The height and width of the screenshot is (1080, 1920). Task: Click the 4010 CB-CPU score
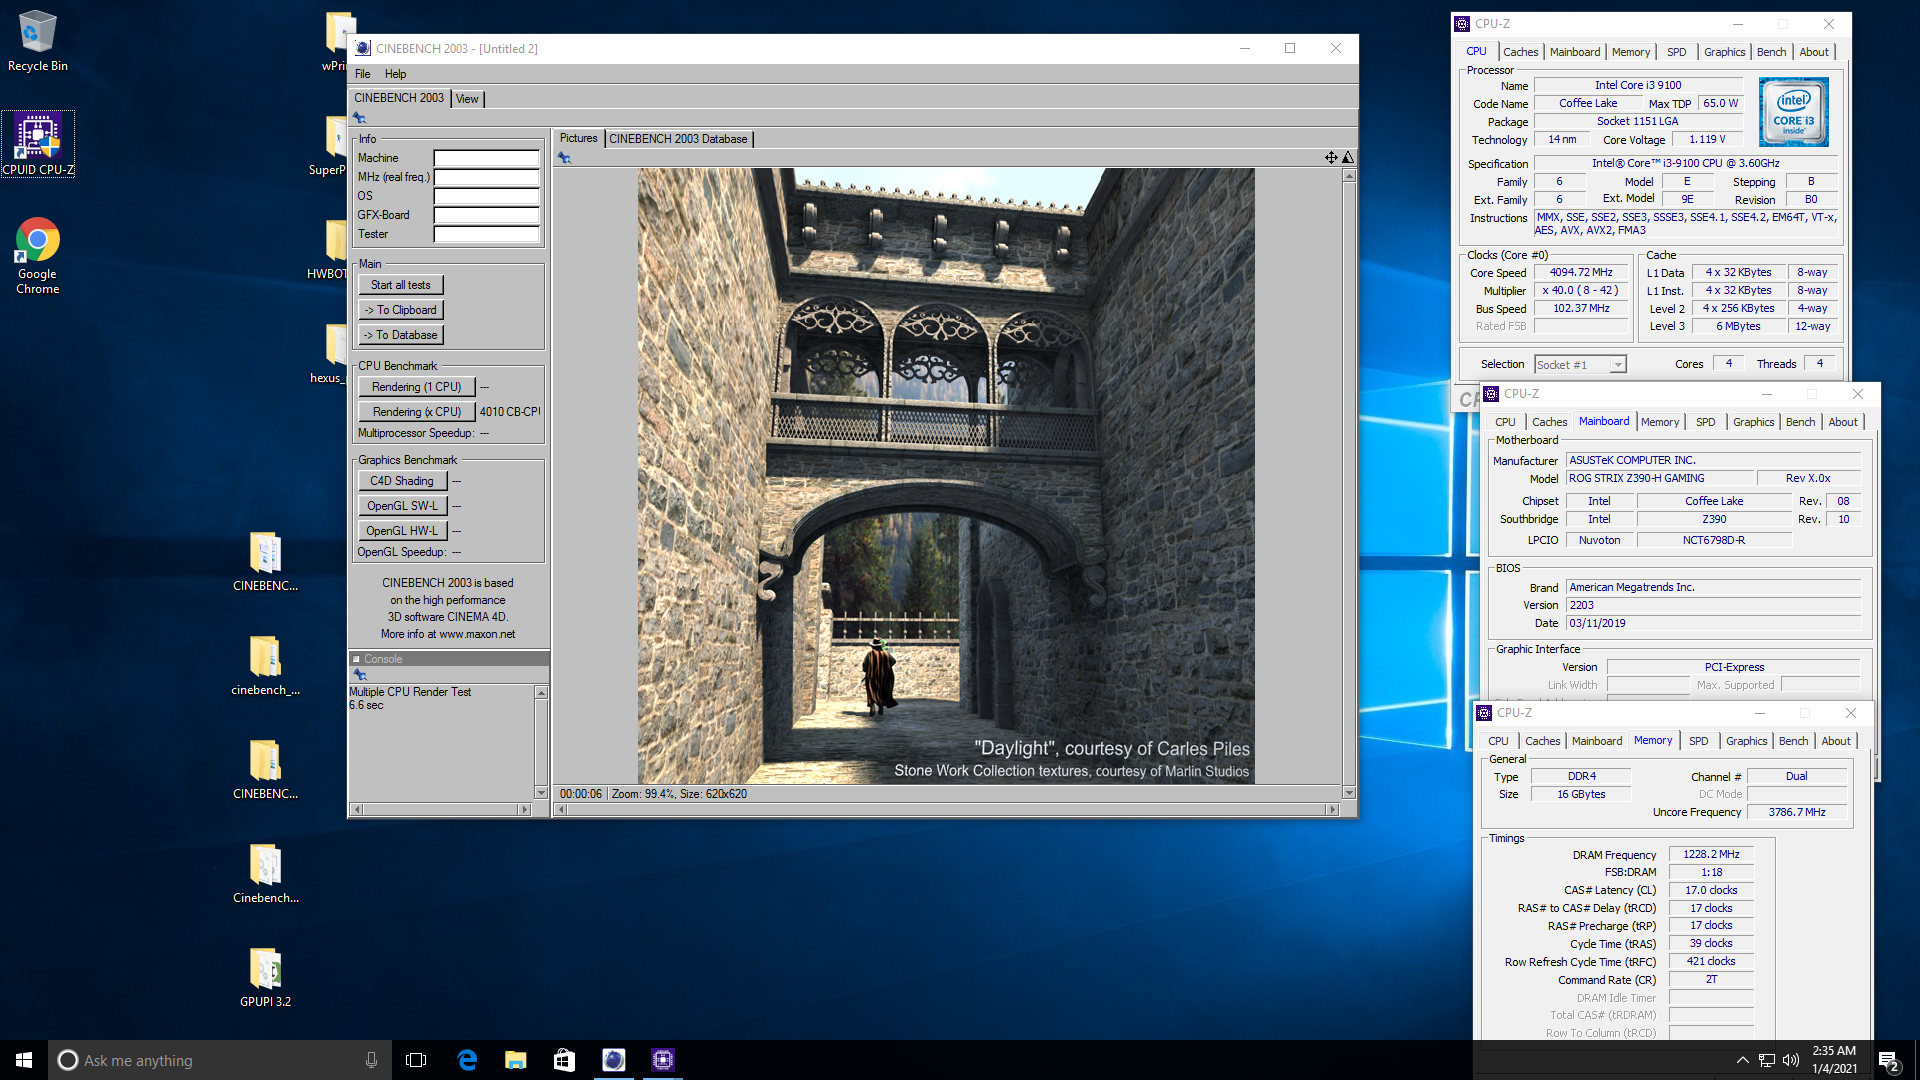click(509, 412)
